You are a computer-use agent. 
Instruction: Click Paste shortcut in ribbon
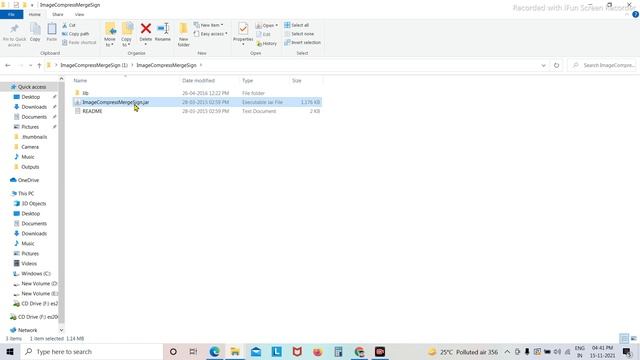(x=79, y=42)
